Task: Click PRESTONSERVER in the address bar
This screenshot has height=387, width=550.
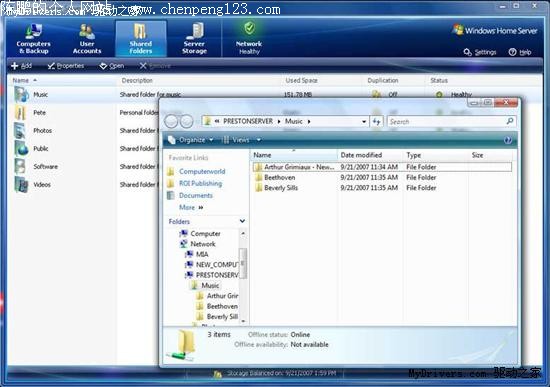Action: coord(248,121)
